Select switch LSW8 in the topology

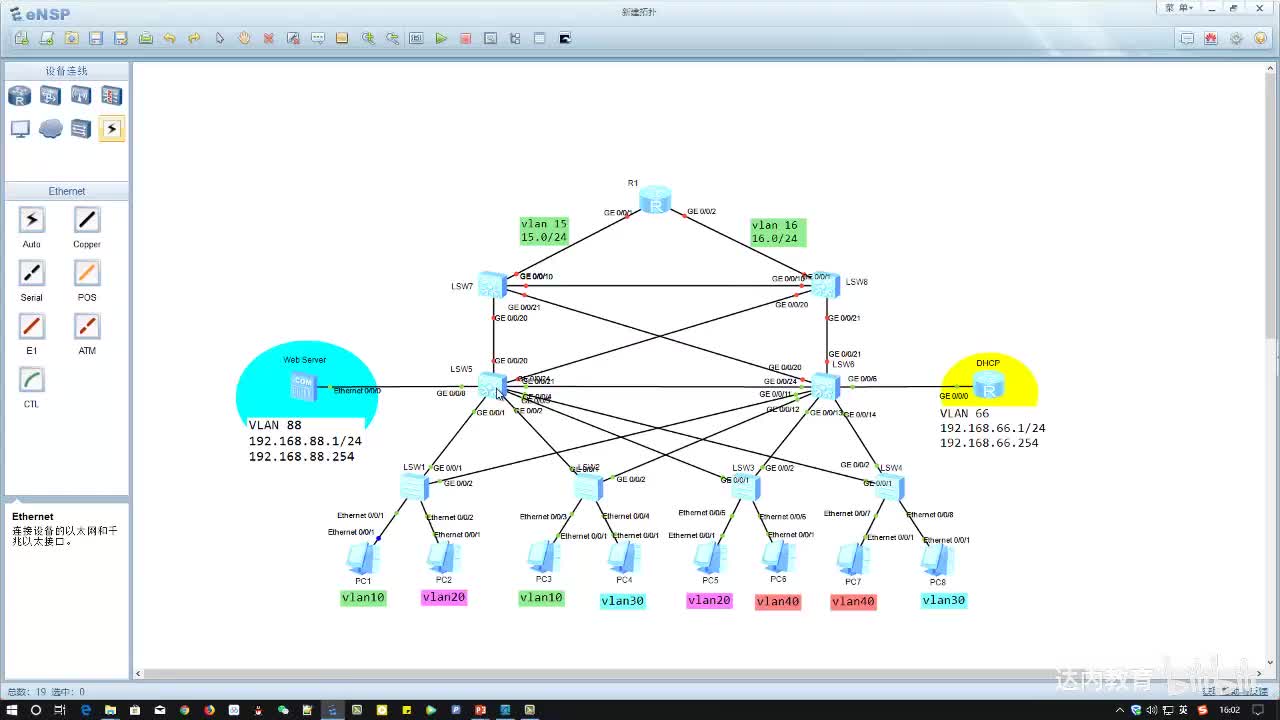[x=825, y=285]
